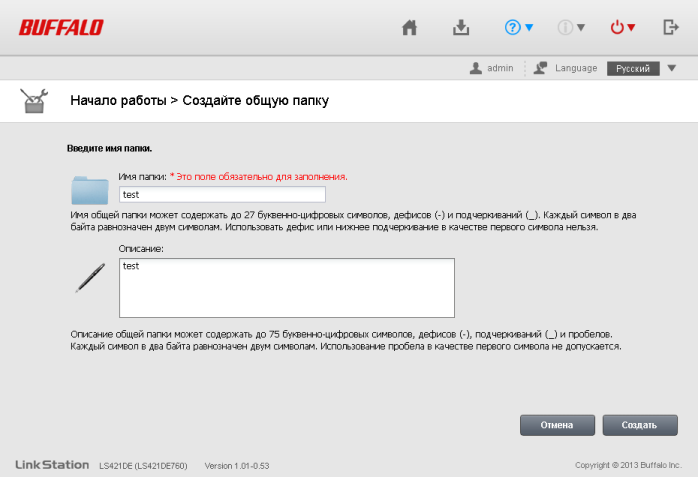Click the grey information icon
Viewport: 698px width, 477px height.
click(565, 28)
